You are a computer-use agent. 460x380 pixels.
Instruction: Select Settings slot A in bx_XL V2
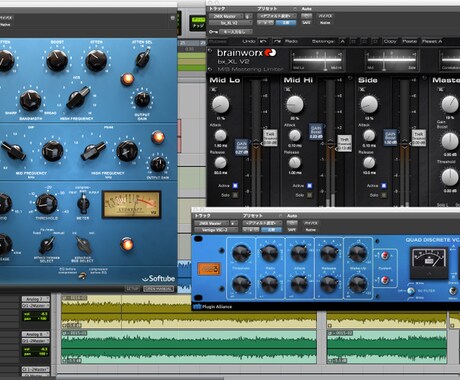coord(342,41)
